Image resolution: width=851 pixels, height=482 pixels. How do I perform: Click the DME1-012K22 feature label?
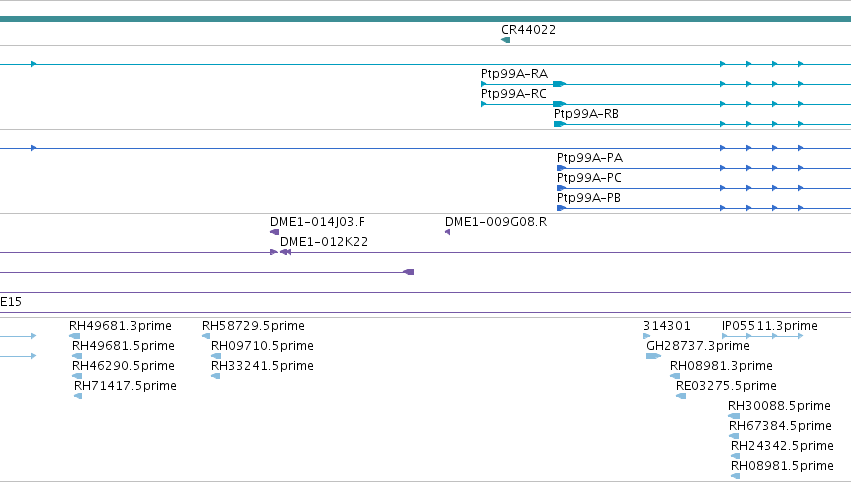324,242
